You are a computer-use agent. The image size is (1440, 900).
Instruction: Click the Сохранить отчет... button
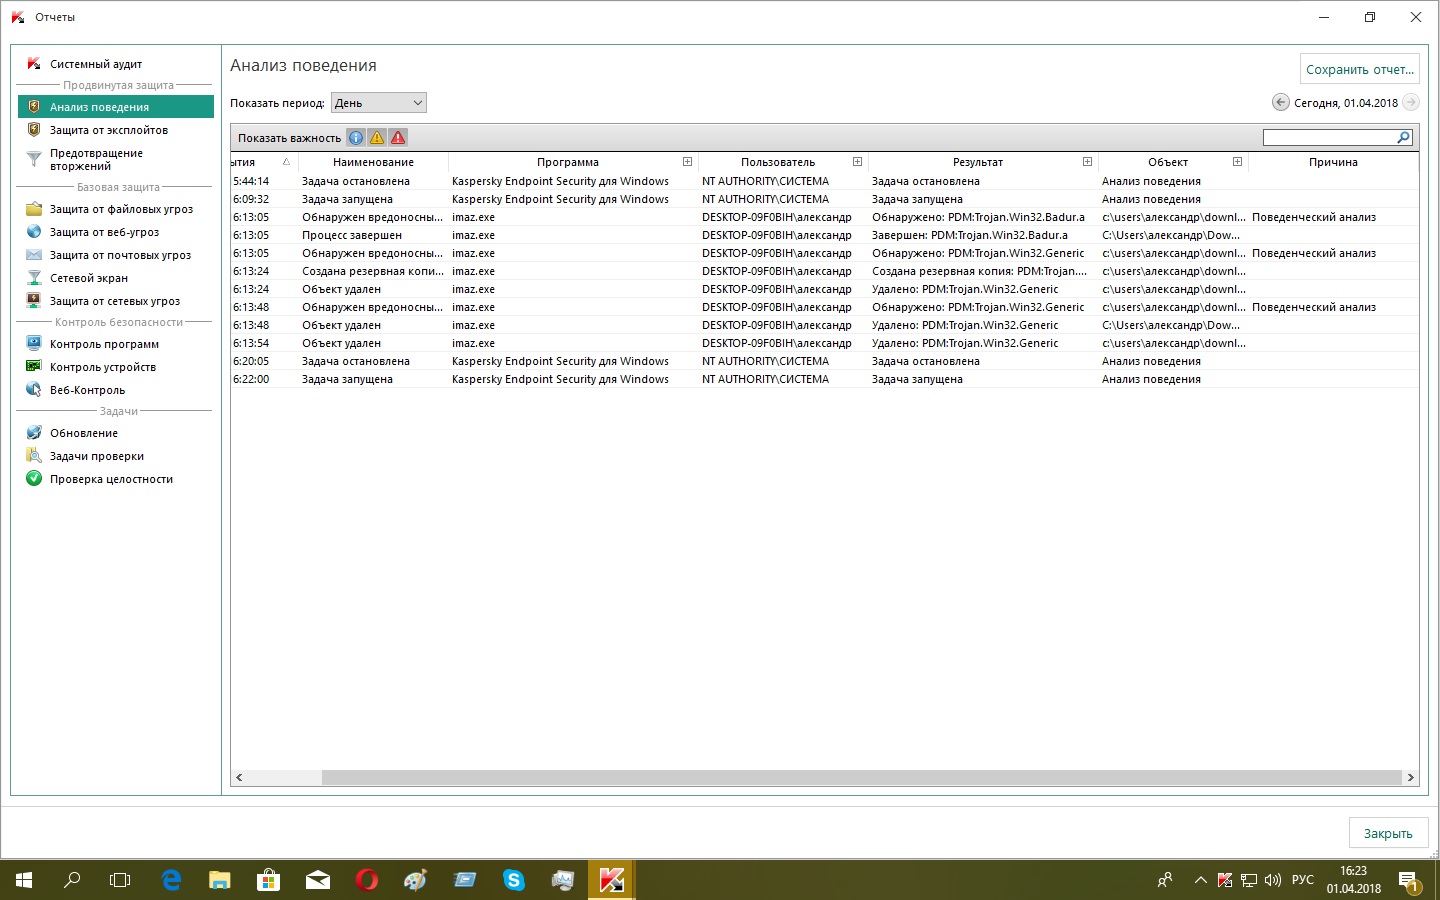coord(1360,69)
